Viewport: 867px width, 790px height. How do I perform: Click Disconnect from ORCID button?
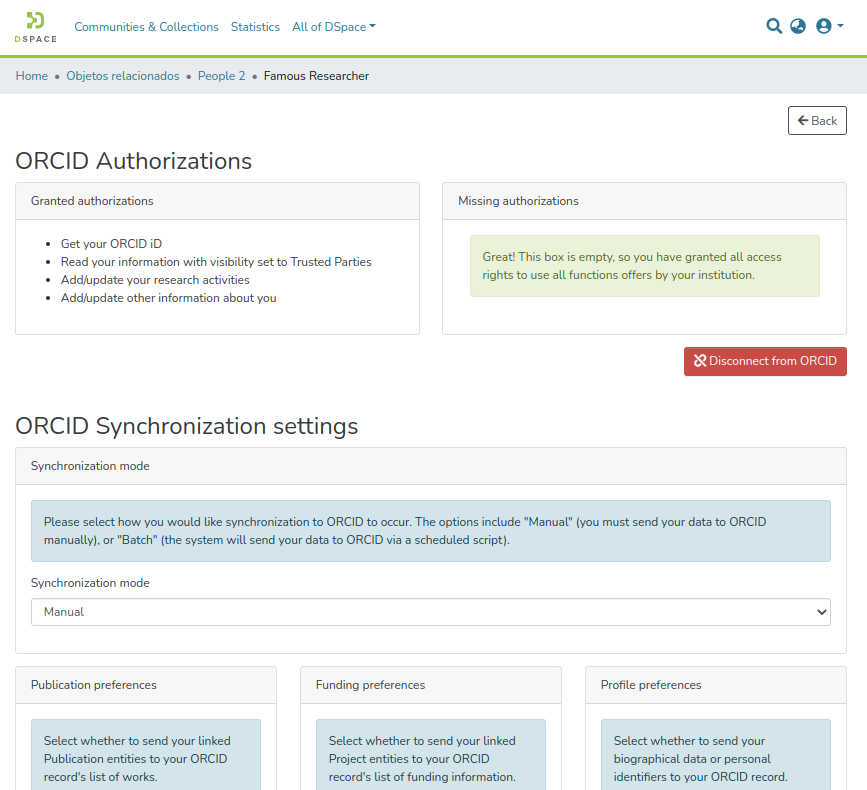(x=765, y=361)
